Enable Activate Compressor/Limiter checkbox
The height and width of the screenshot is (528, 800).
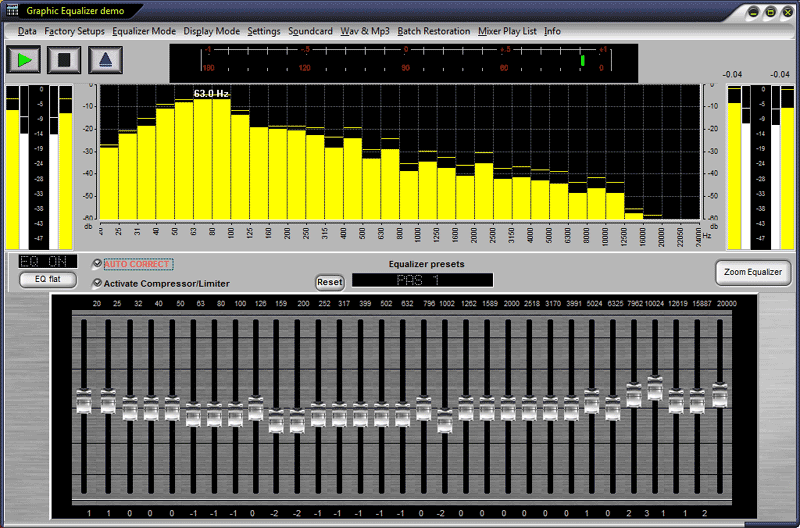click(97, 283)
